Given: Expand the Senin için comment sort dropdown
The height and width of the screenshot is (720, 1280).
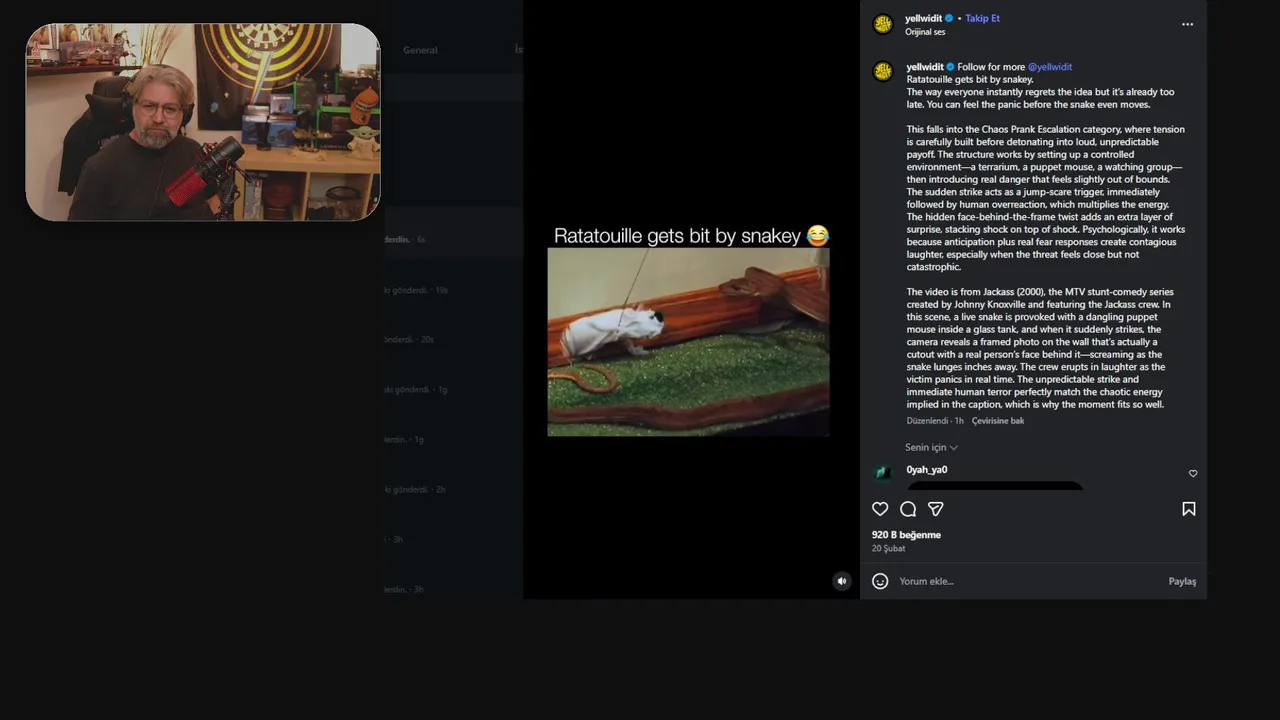Looking at the screenshot, I should pyautogui.click(x=931, y=447).
